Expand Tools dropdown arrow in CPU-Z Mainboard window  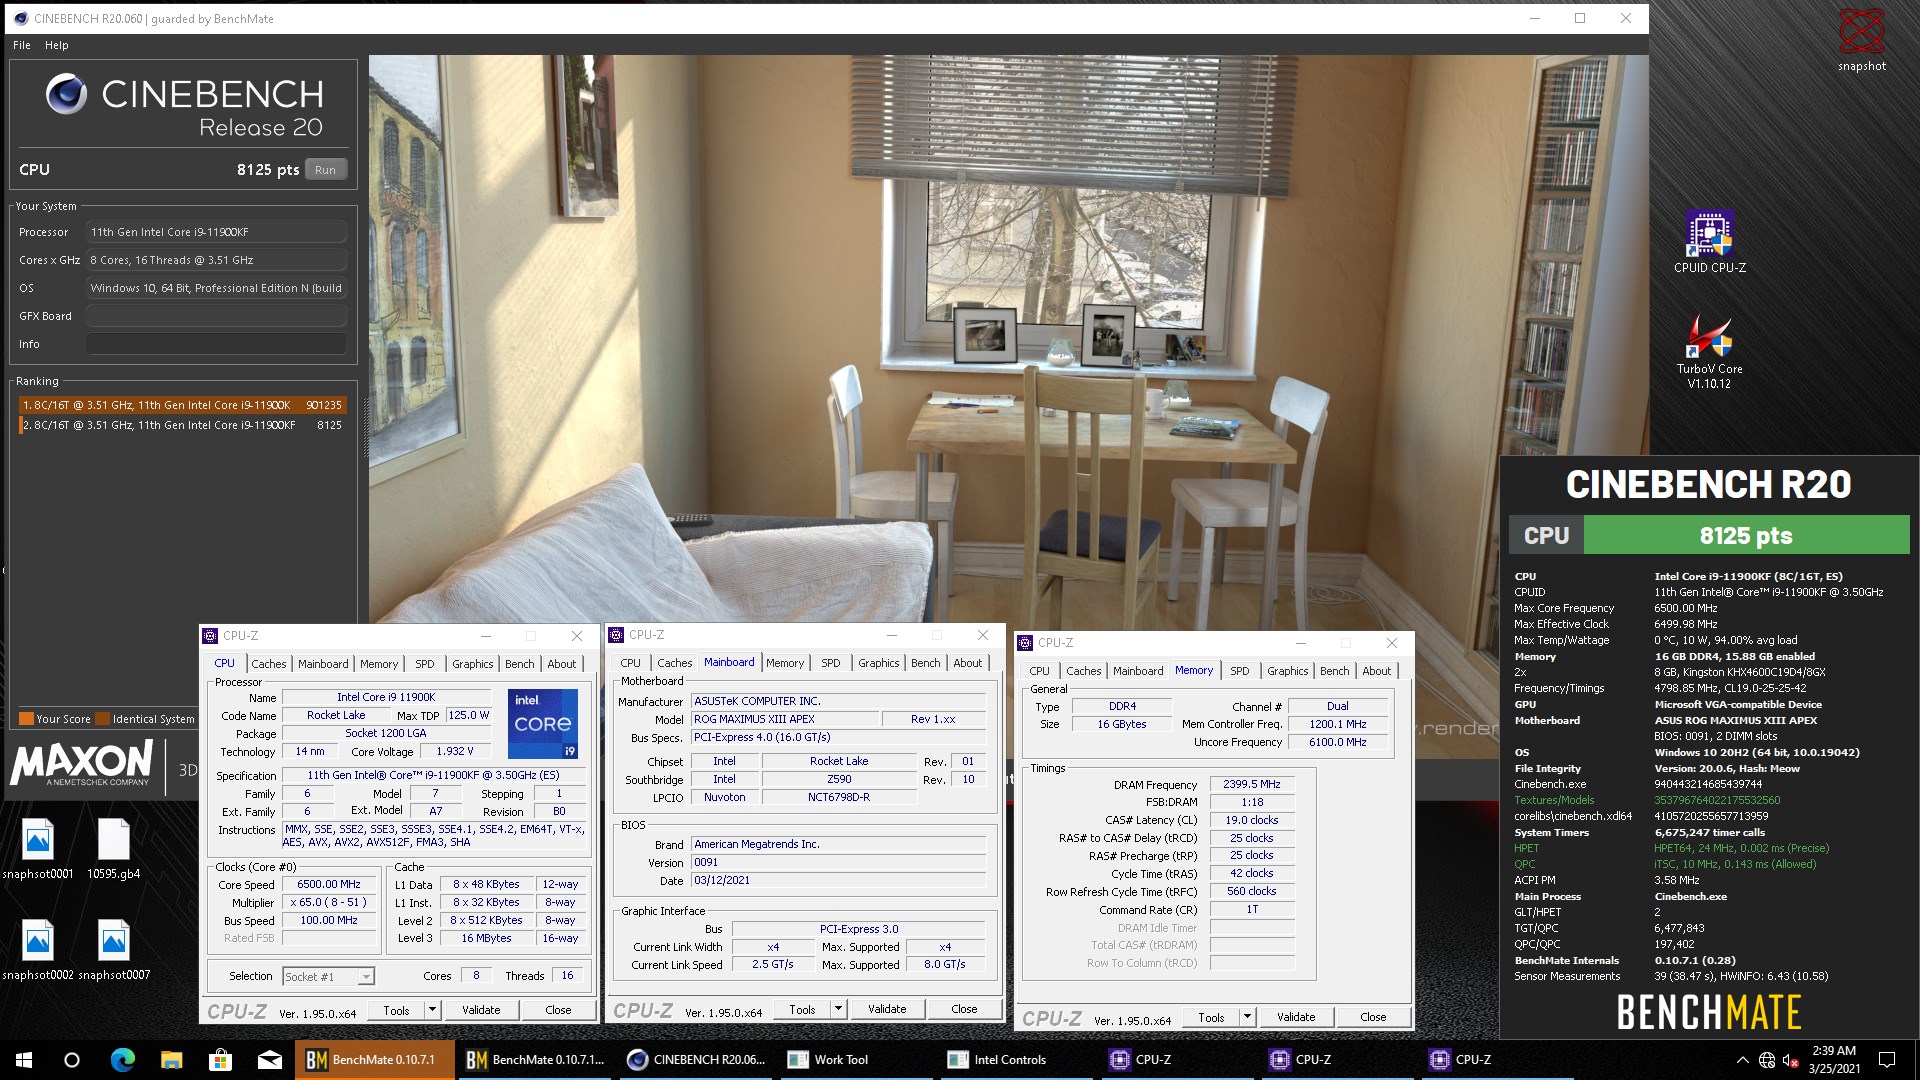point(839,1009)
